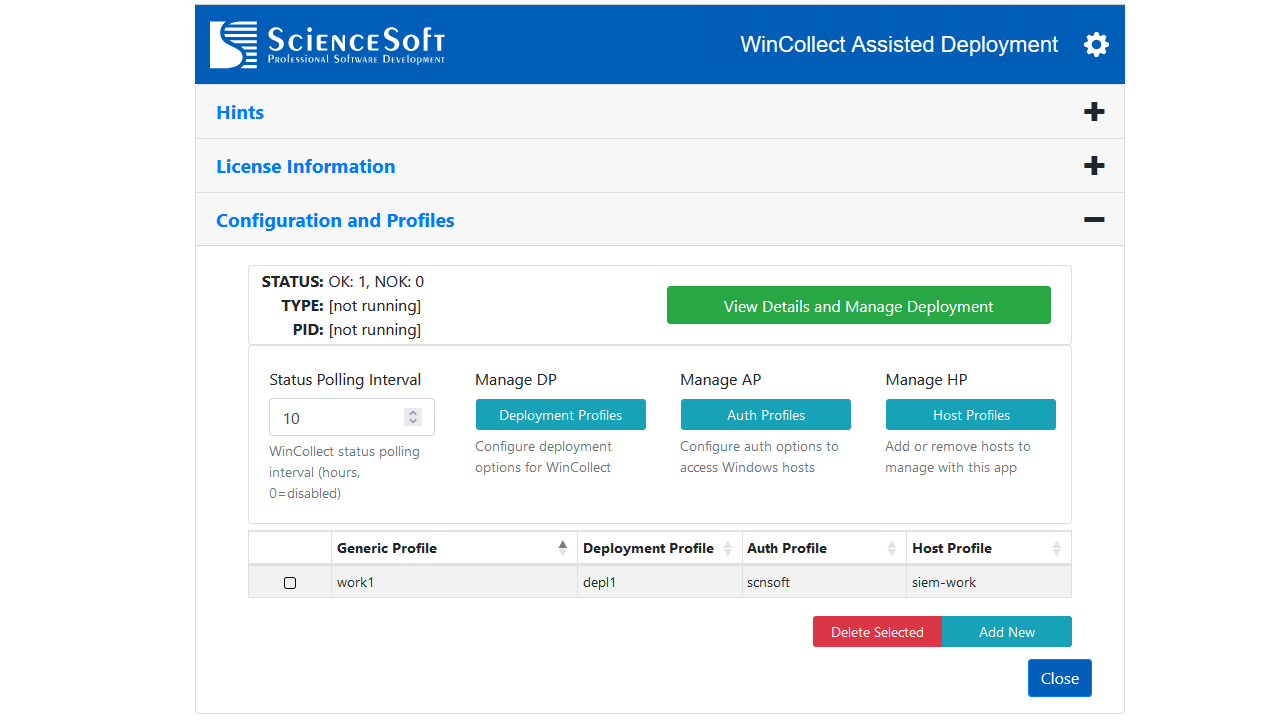Sort table by the Generic Profile arrow
This screenshot has height=720, width=1280.
pyautogui.click(x=564, y=547)
